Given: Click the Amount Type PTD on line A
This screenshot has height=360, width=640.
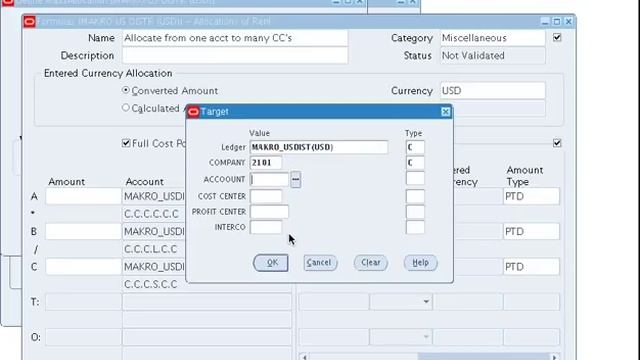Looking at the screenshot, I should (531, 196).
